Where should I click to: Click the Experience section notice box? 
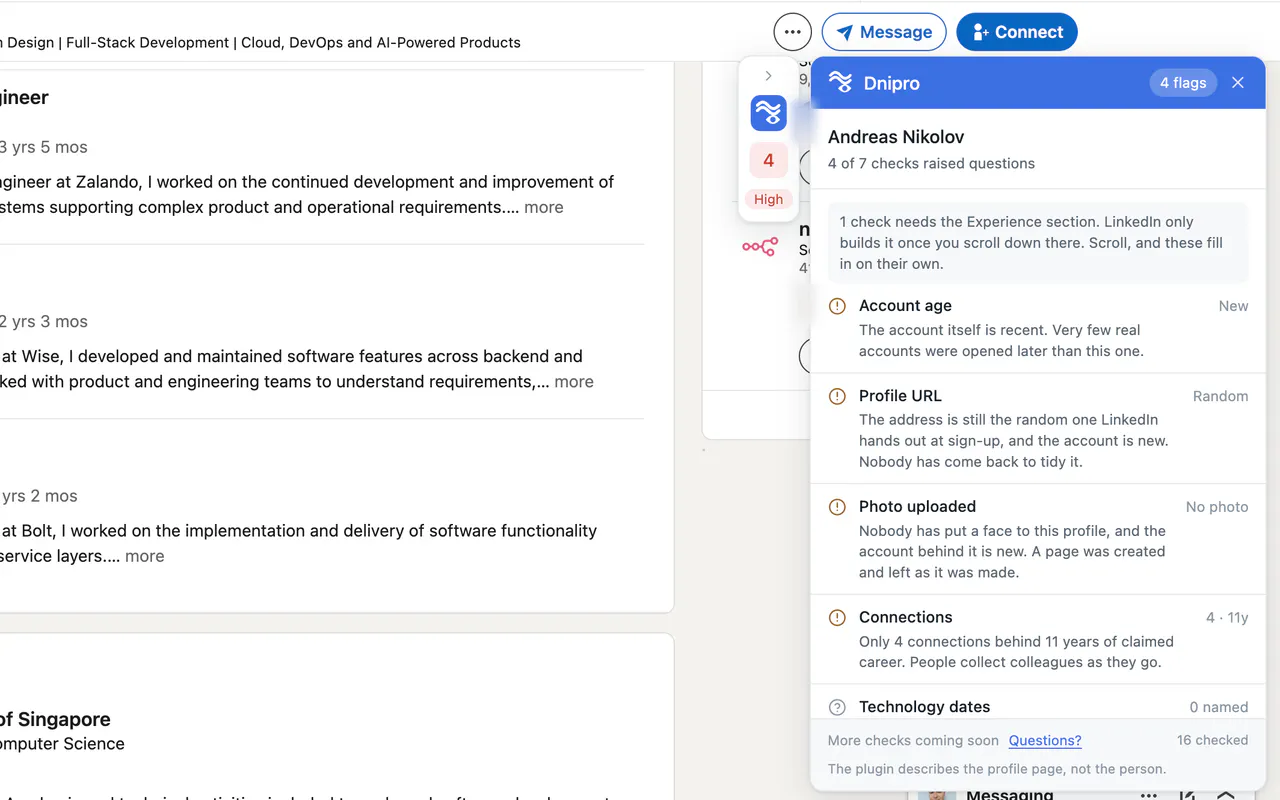click(x=1038, y=243)
